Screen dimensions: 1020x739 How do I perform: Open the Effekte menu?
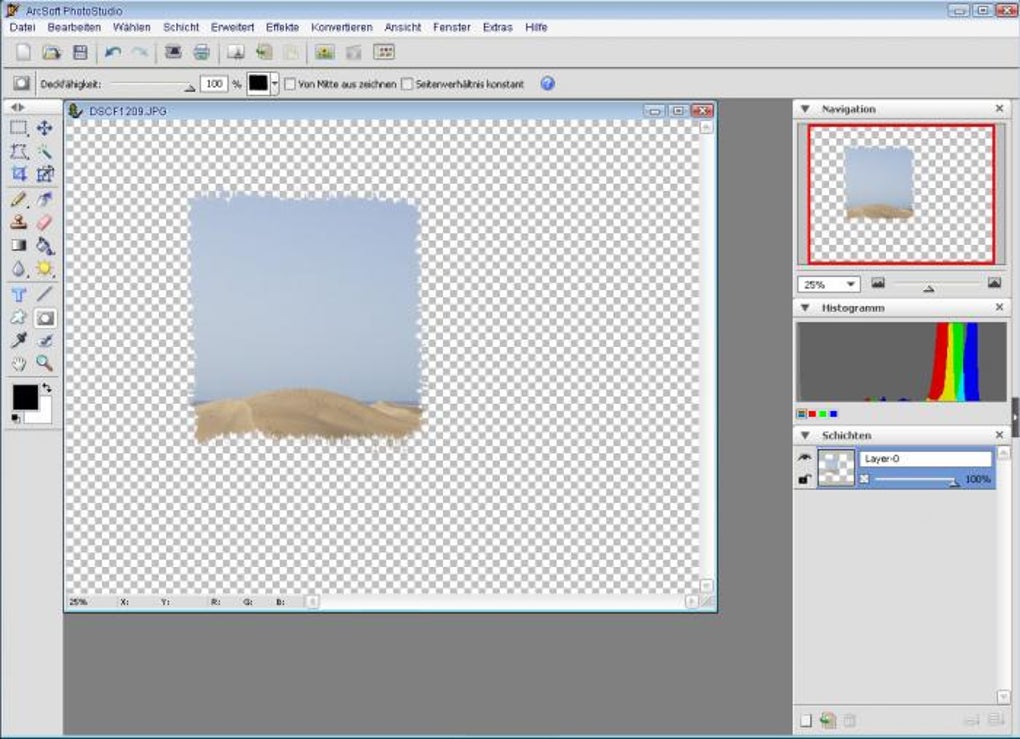point(282,27)
